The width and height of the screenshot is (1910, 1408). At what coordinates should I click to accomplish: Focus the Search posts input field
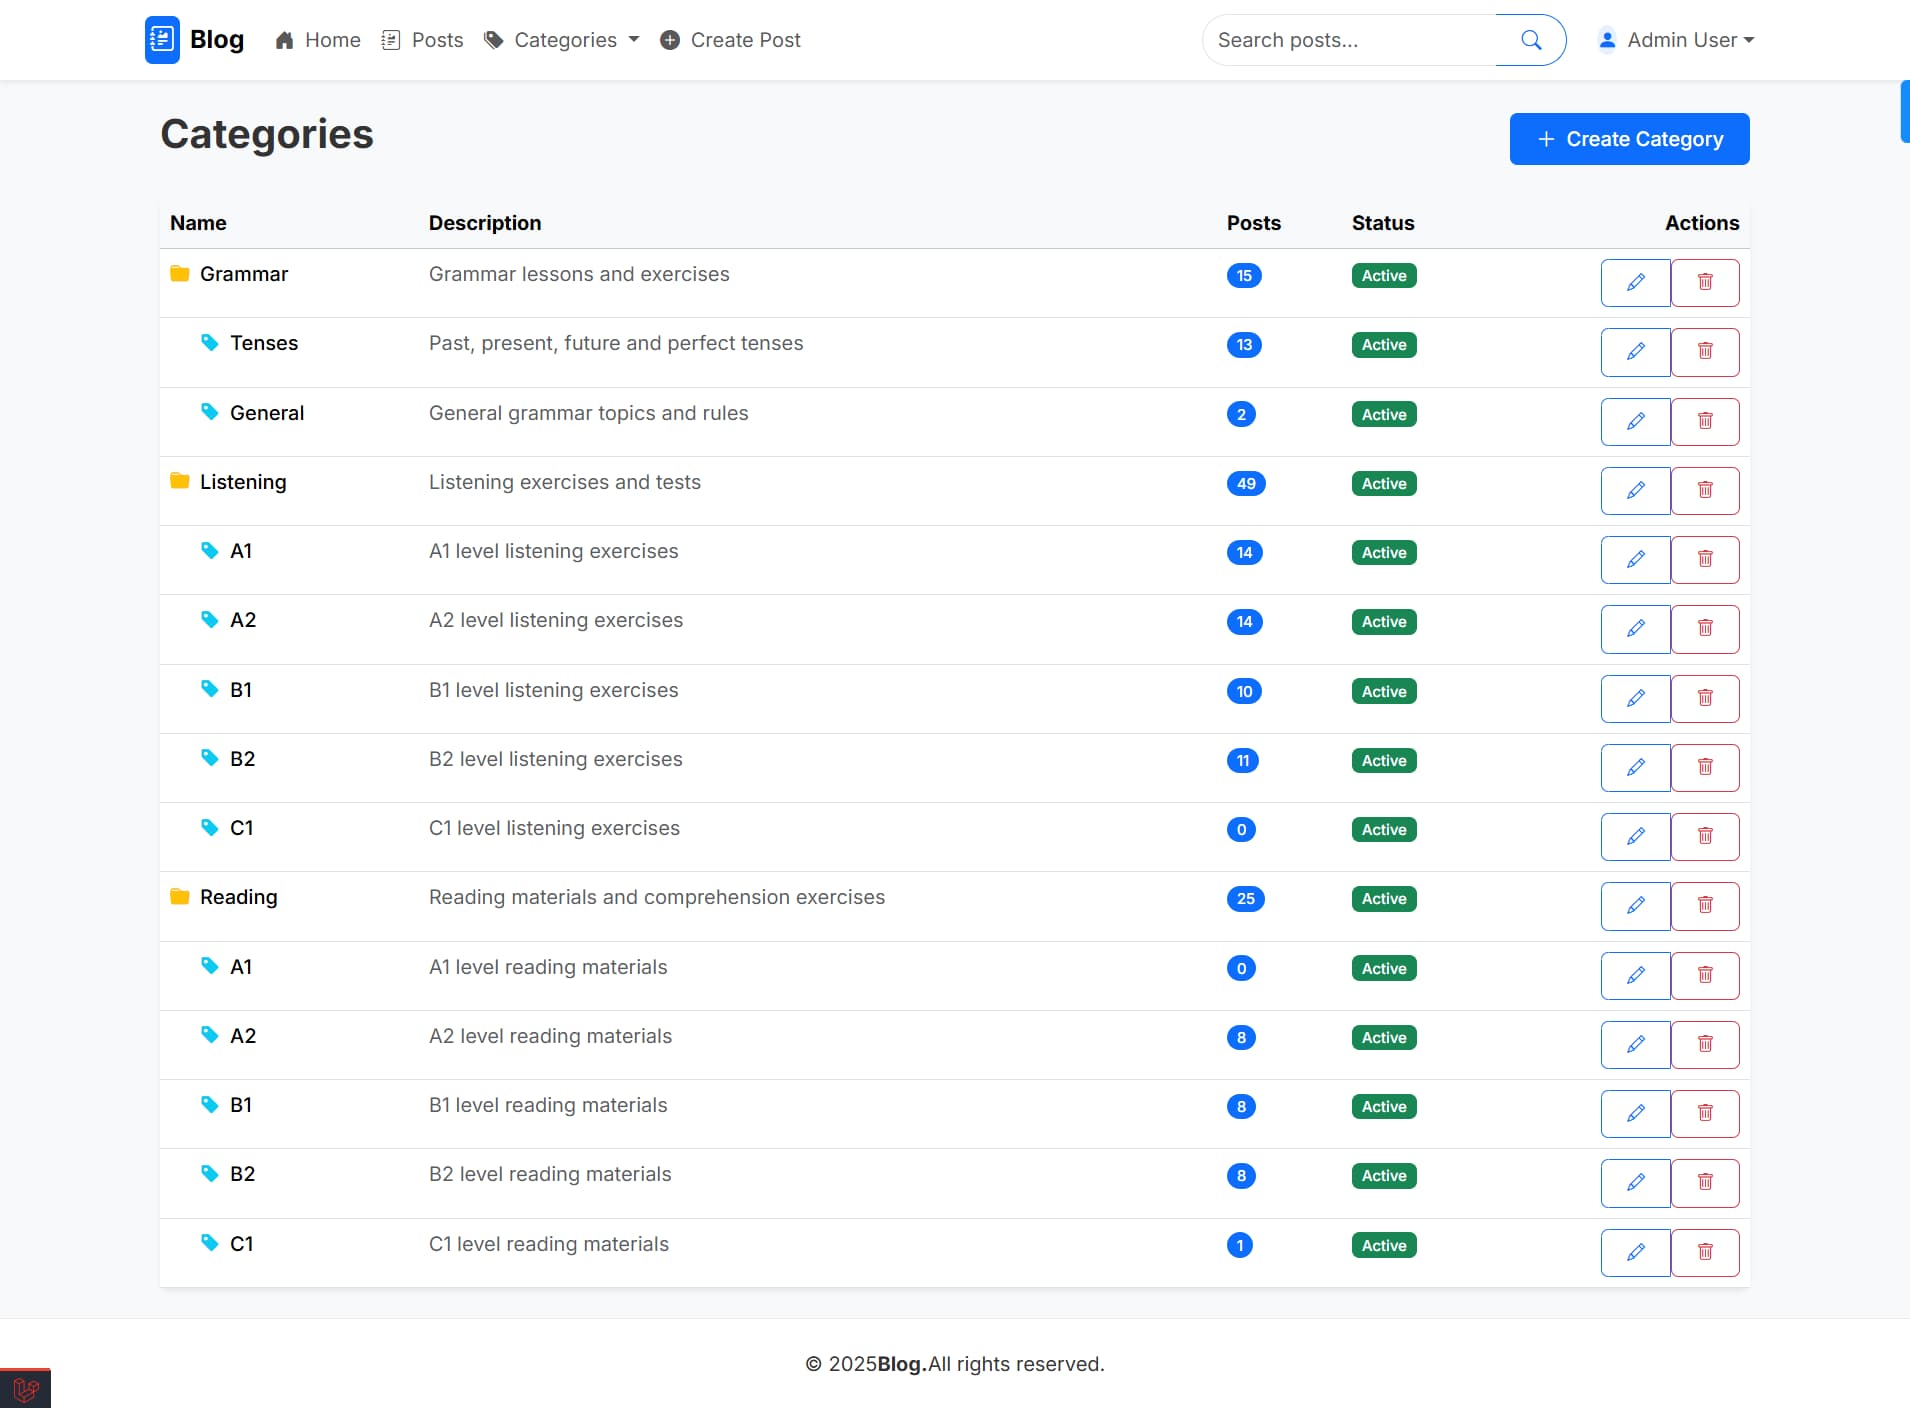point(1350,40)
